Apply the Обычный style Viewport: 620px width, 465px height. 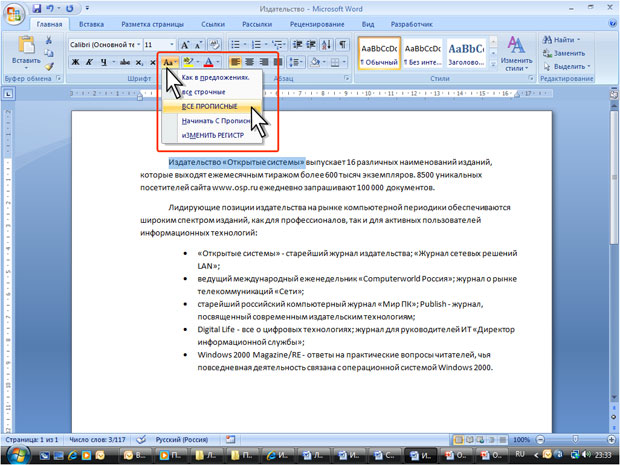379,54
